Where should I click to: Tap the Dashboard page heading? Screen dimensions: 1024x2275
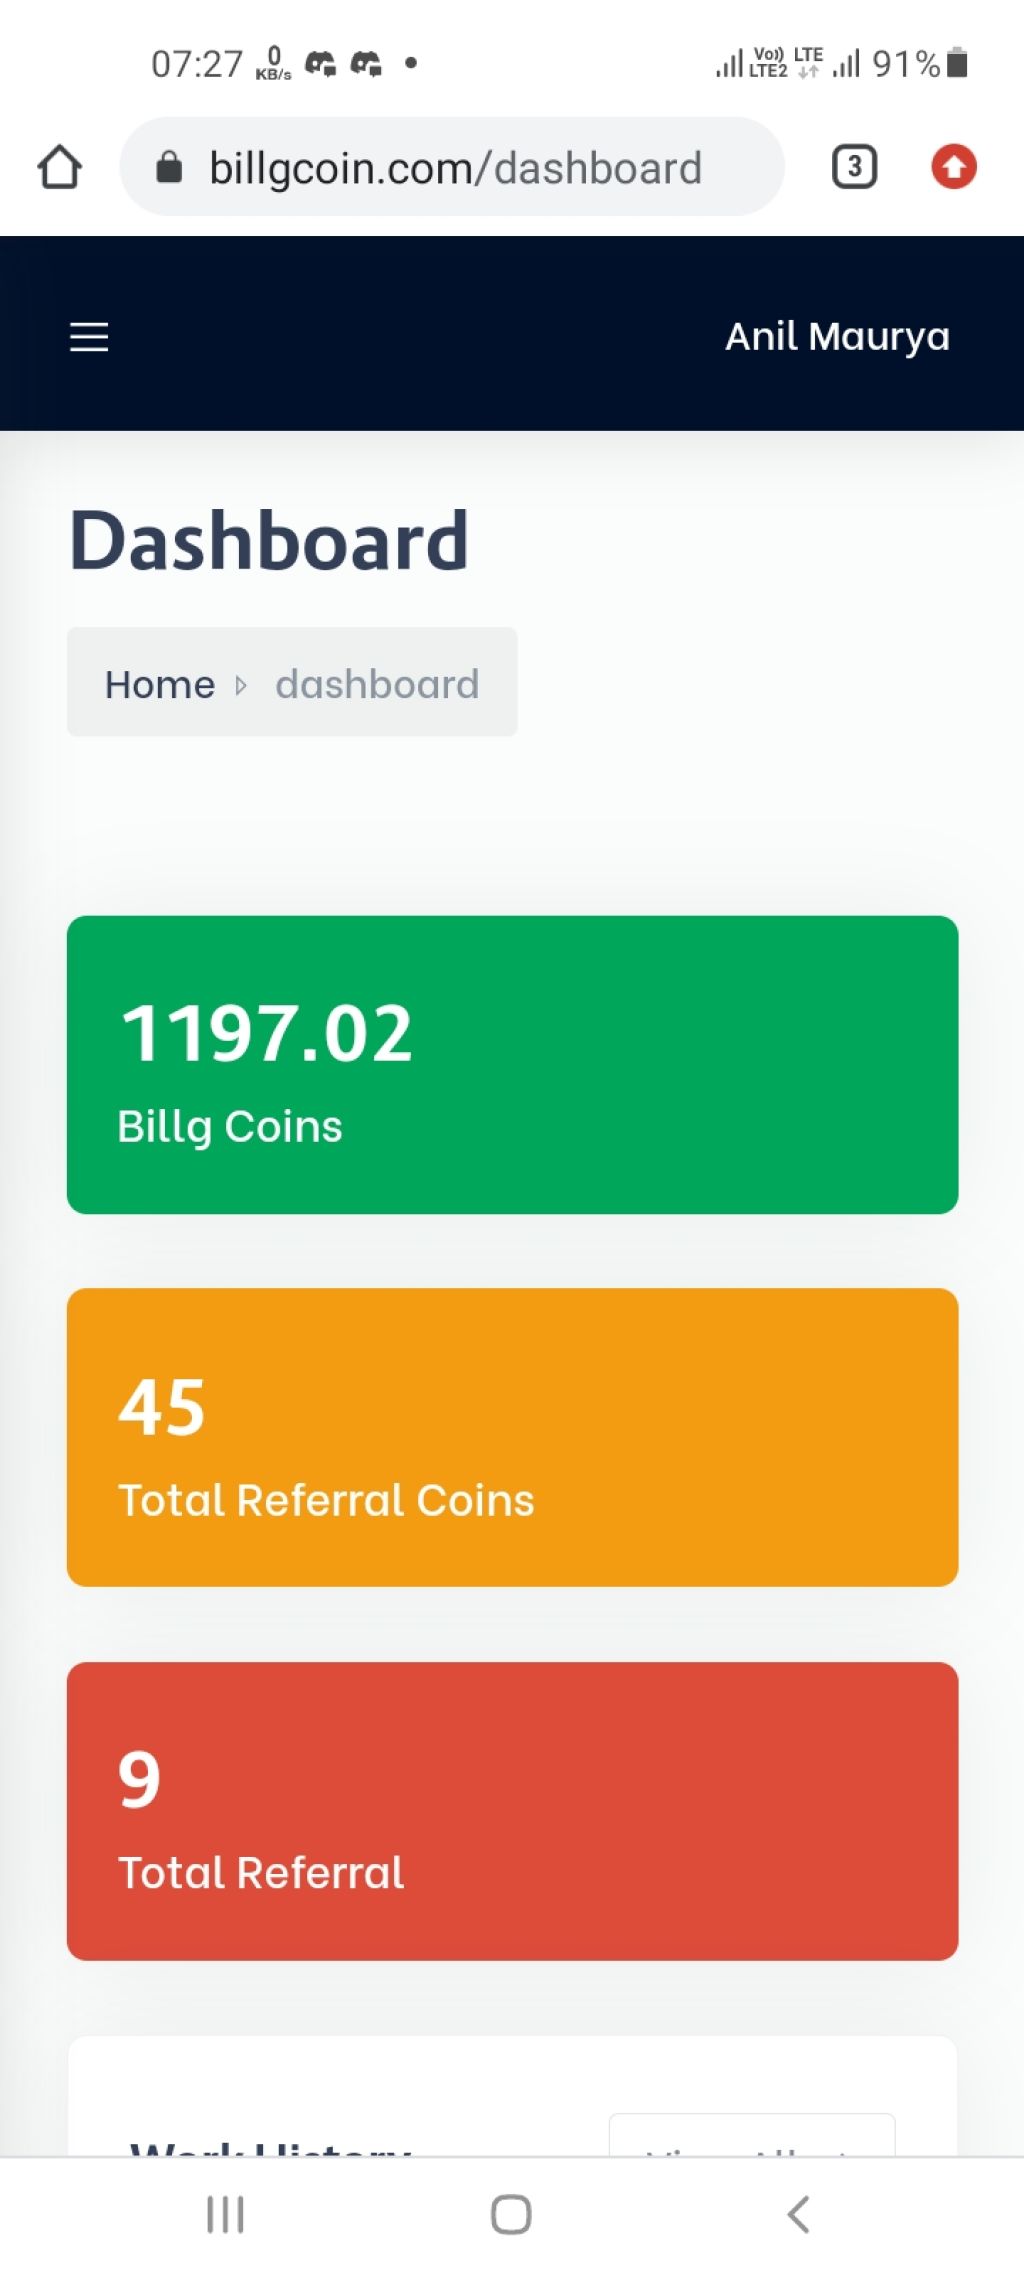269,541
